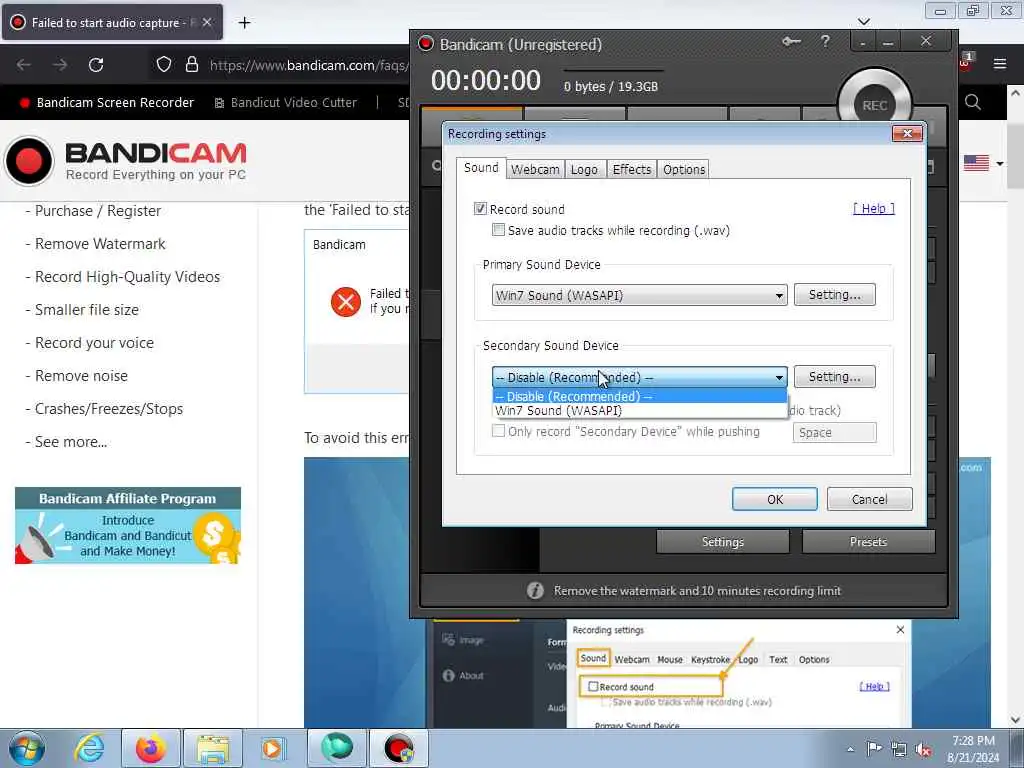The image size is (1024, 768).
Task: Open Bandicam help question mark icon
Action: point(825,42)
